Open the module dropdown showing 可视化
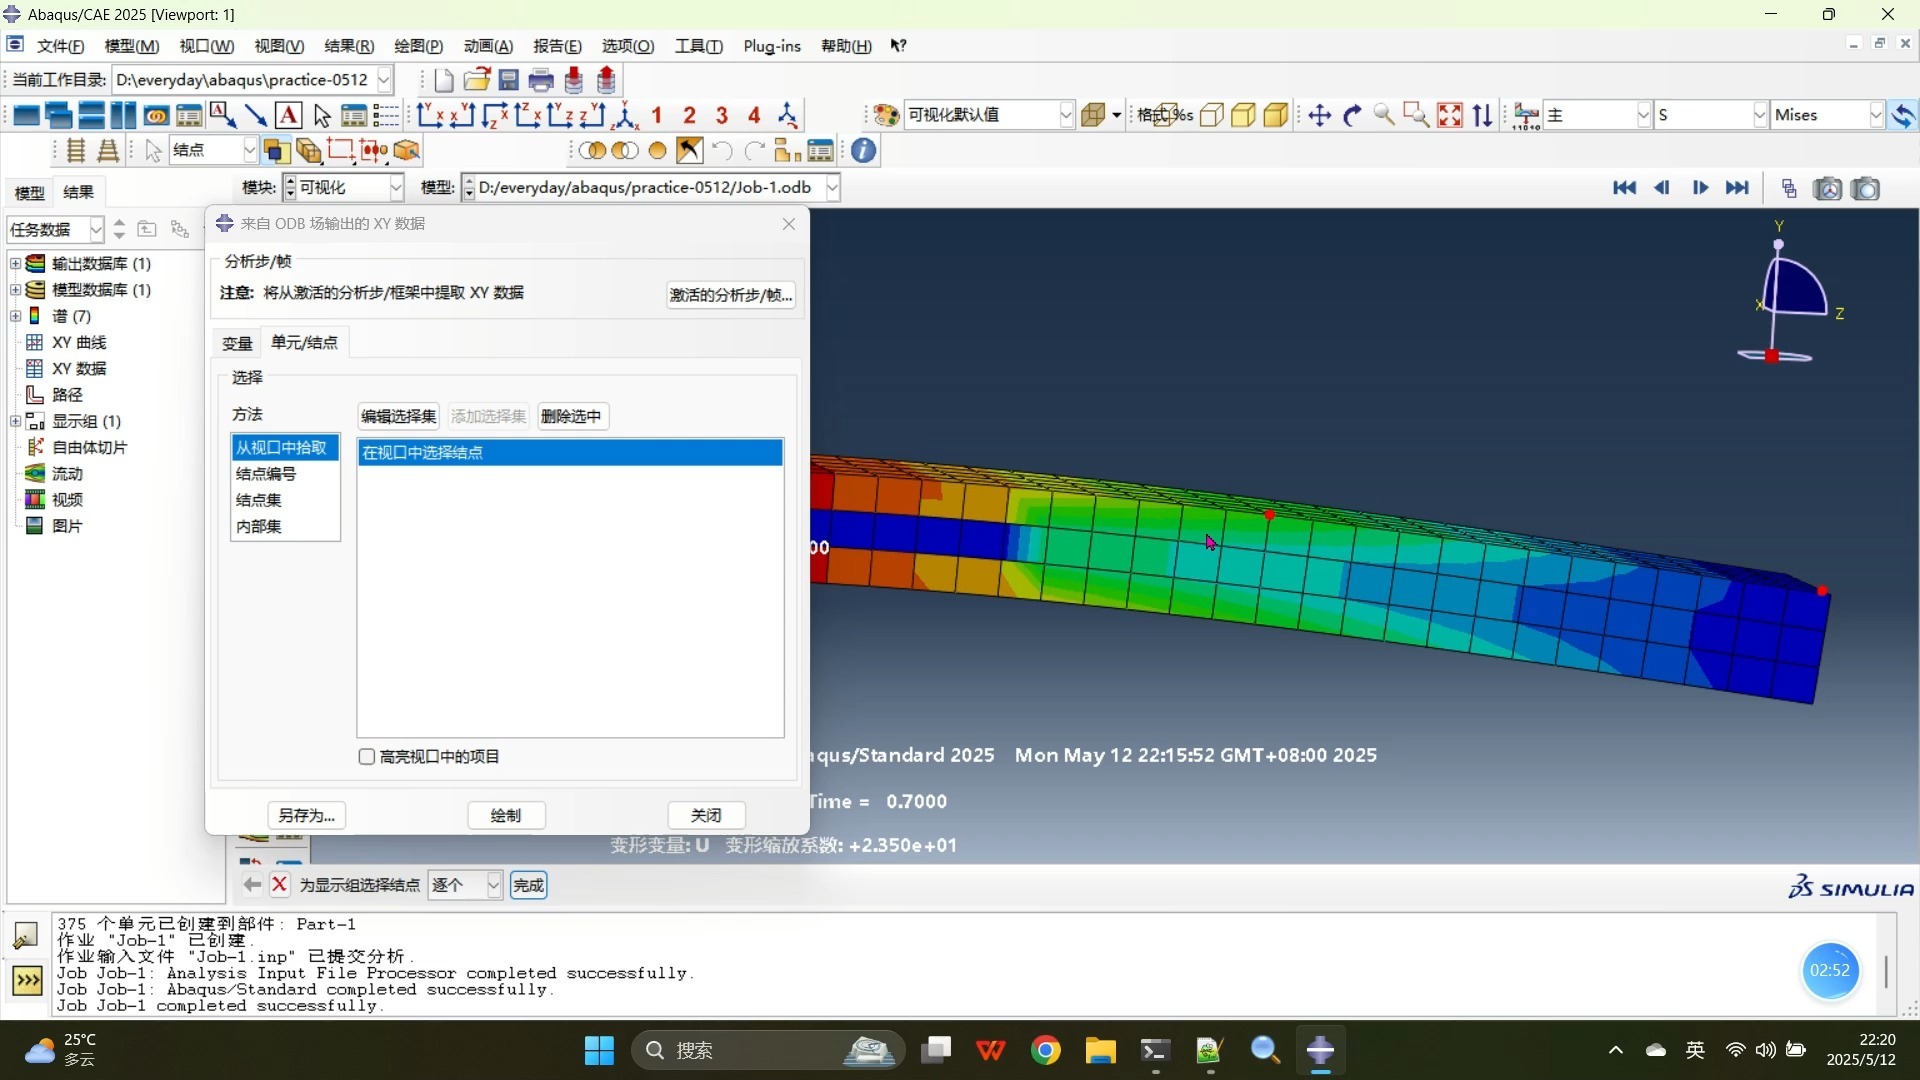1920x1080 pixels. [x=396, y=188]
